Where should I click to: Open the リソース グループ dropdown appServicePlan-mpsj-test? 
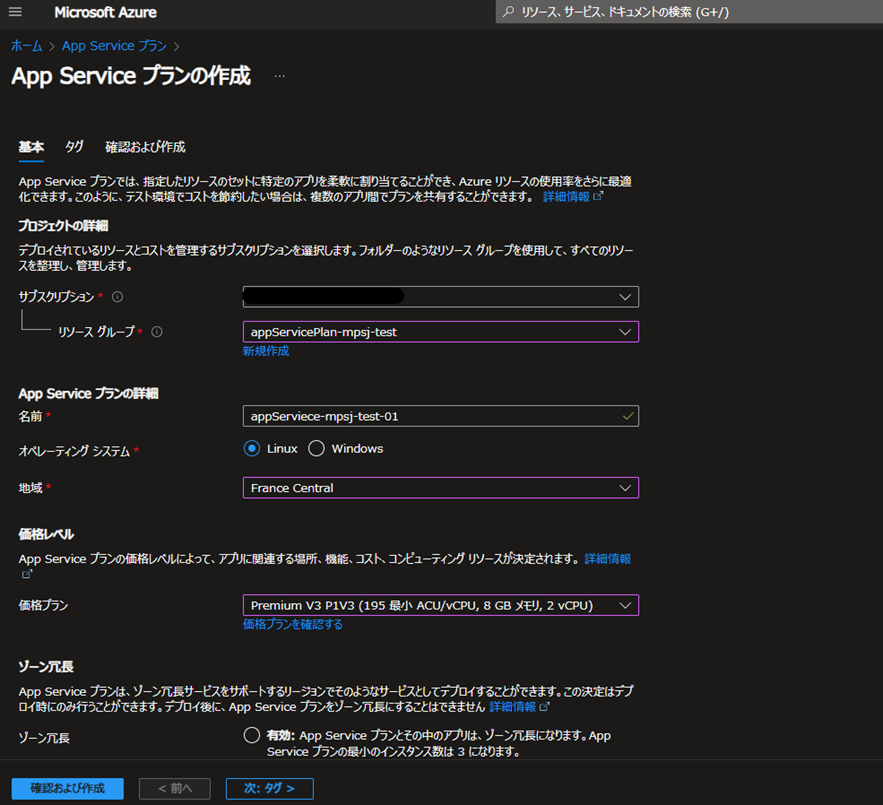441,332
